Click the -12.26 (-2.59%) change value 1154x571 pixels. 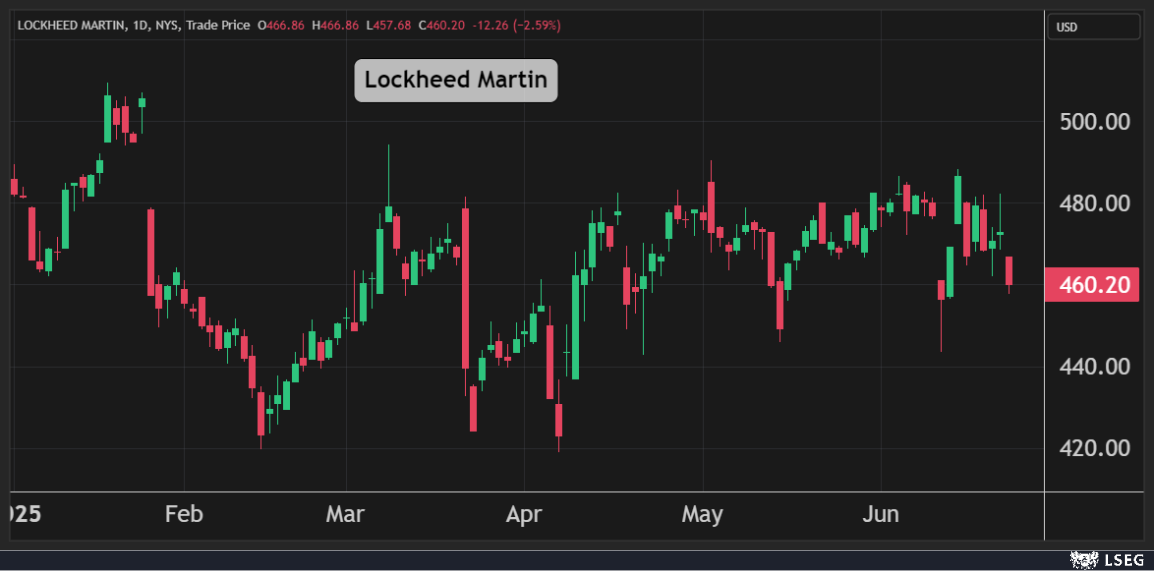[516, 26]
